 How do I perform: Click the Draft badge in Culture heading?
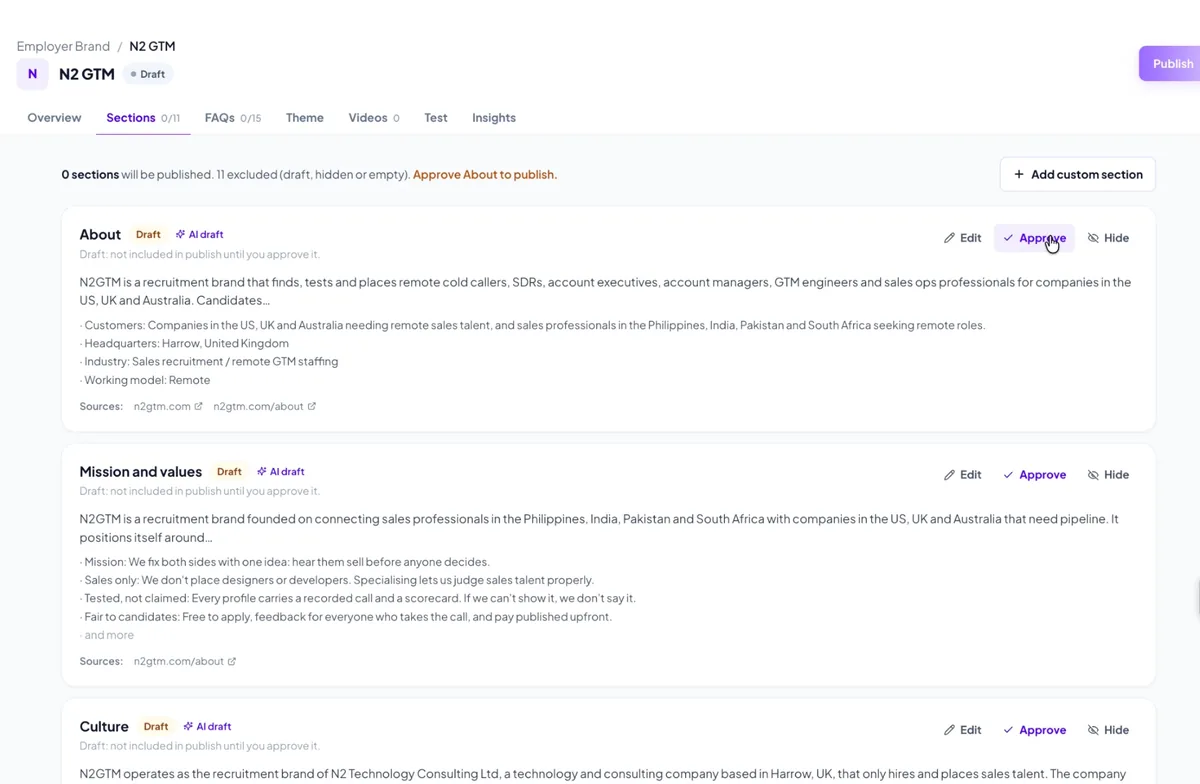[156, 727]
